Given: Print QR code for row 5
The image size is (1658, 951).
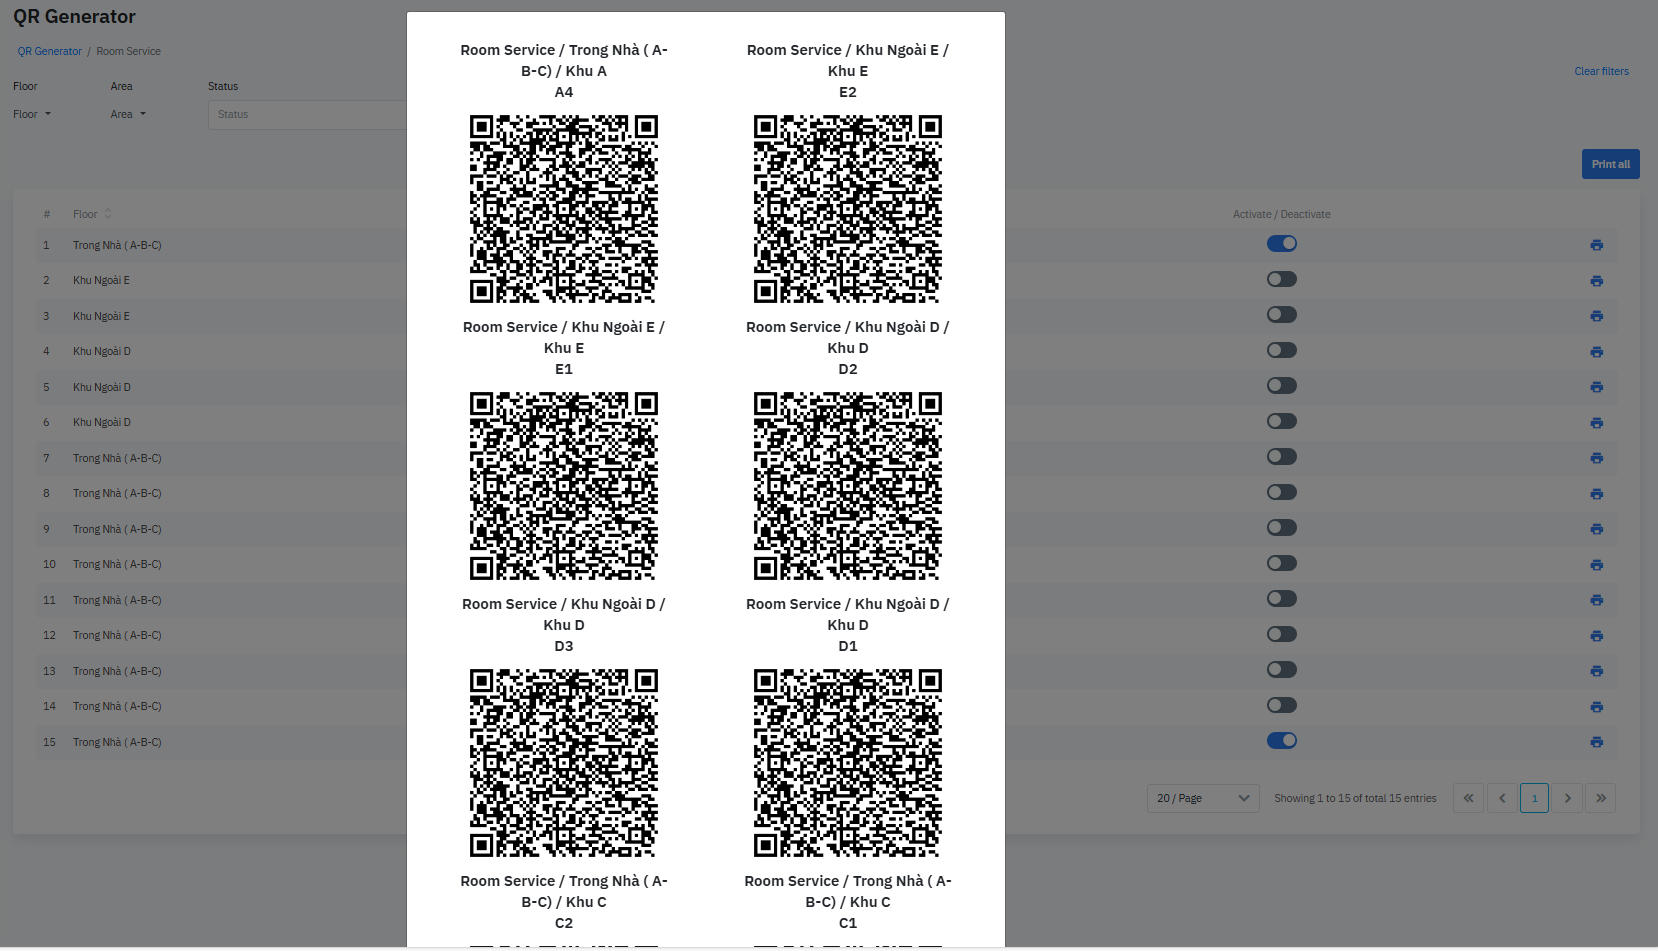Looking at the screenshot, I should pyautogui.click(x=1597, y=387).
